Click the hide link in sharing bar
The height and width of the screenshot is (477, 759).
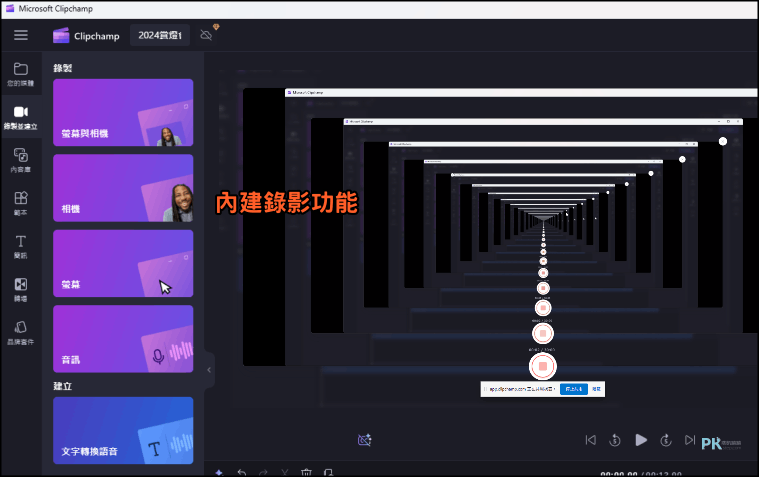596,389
